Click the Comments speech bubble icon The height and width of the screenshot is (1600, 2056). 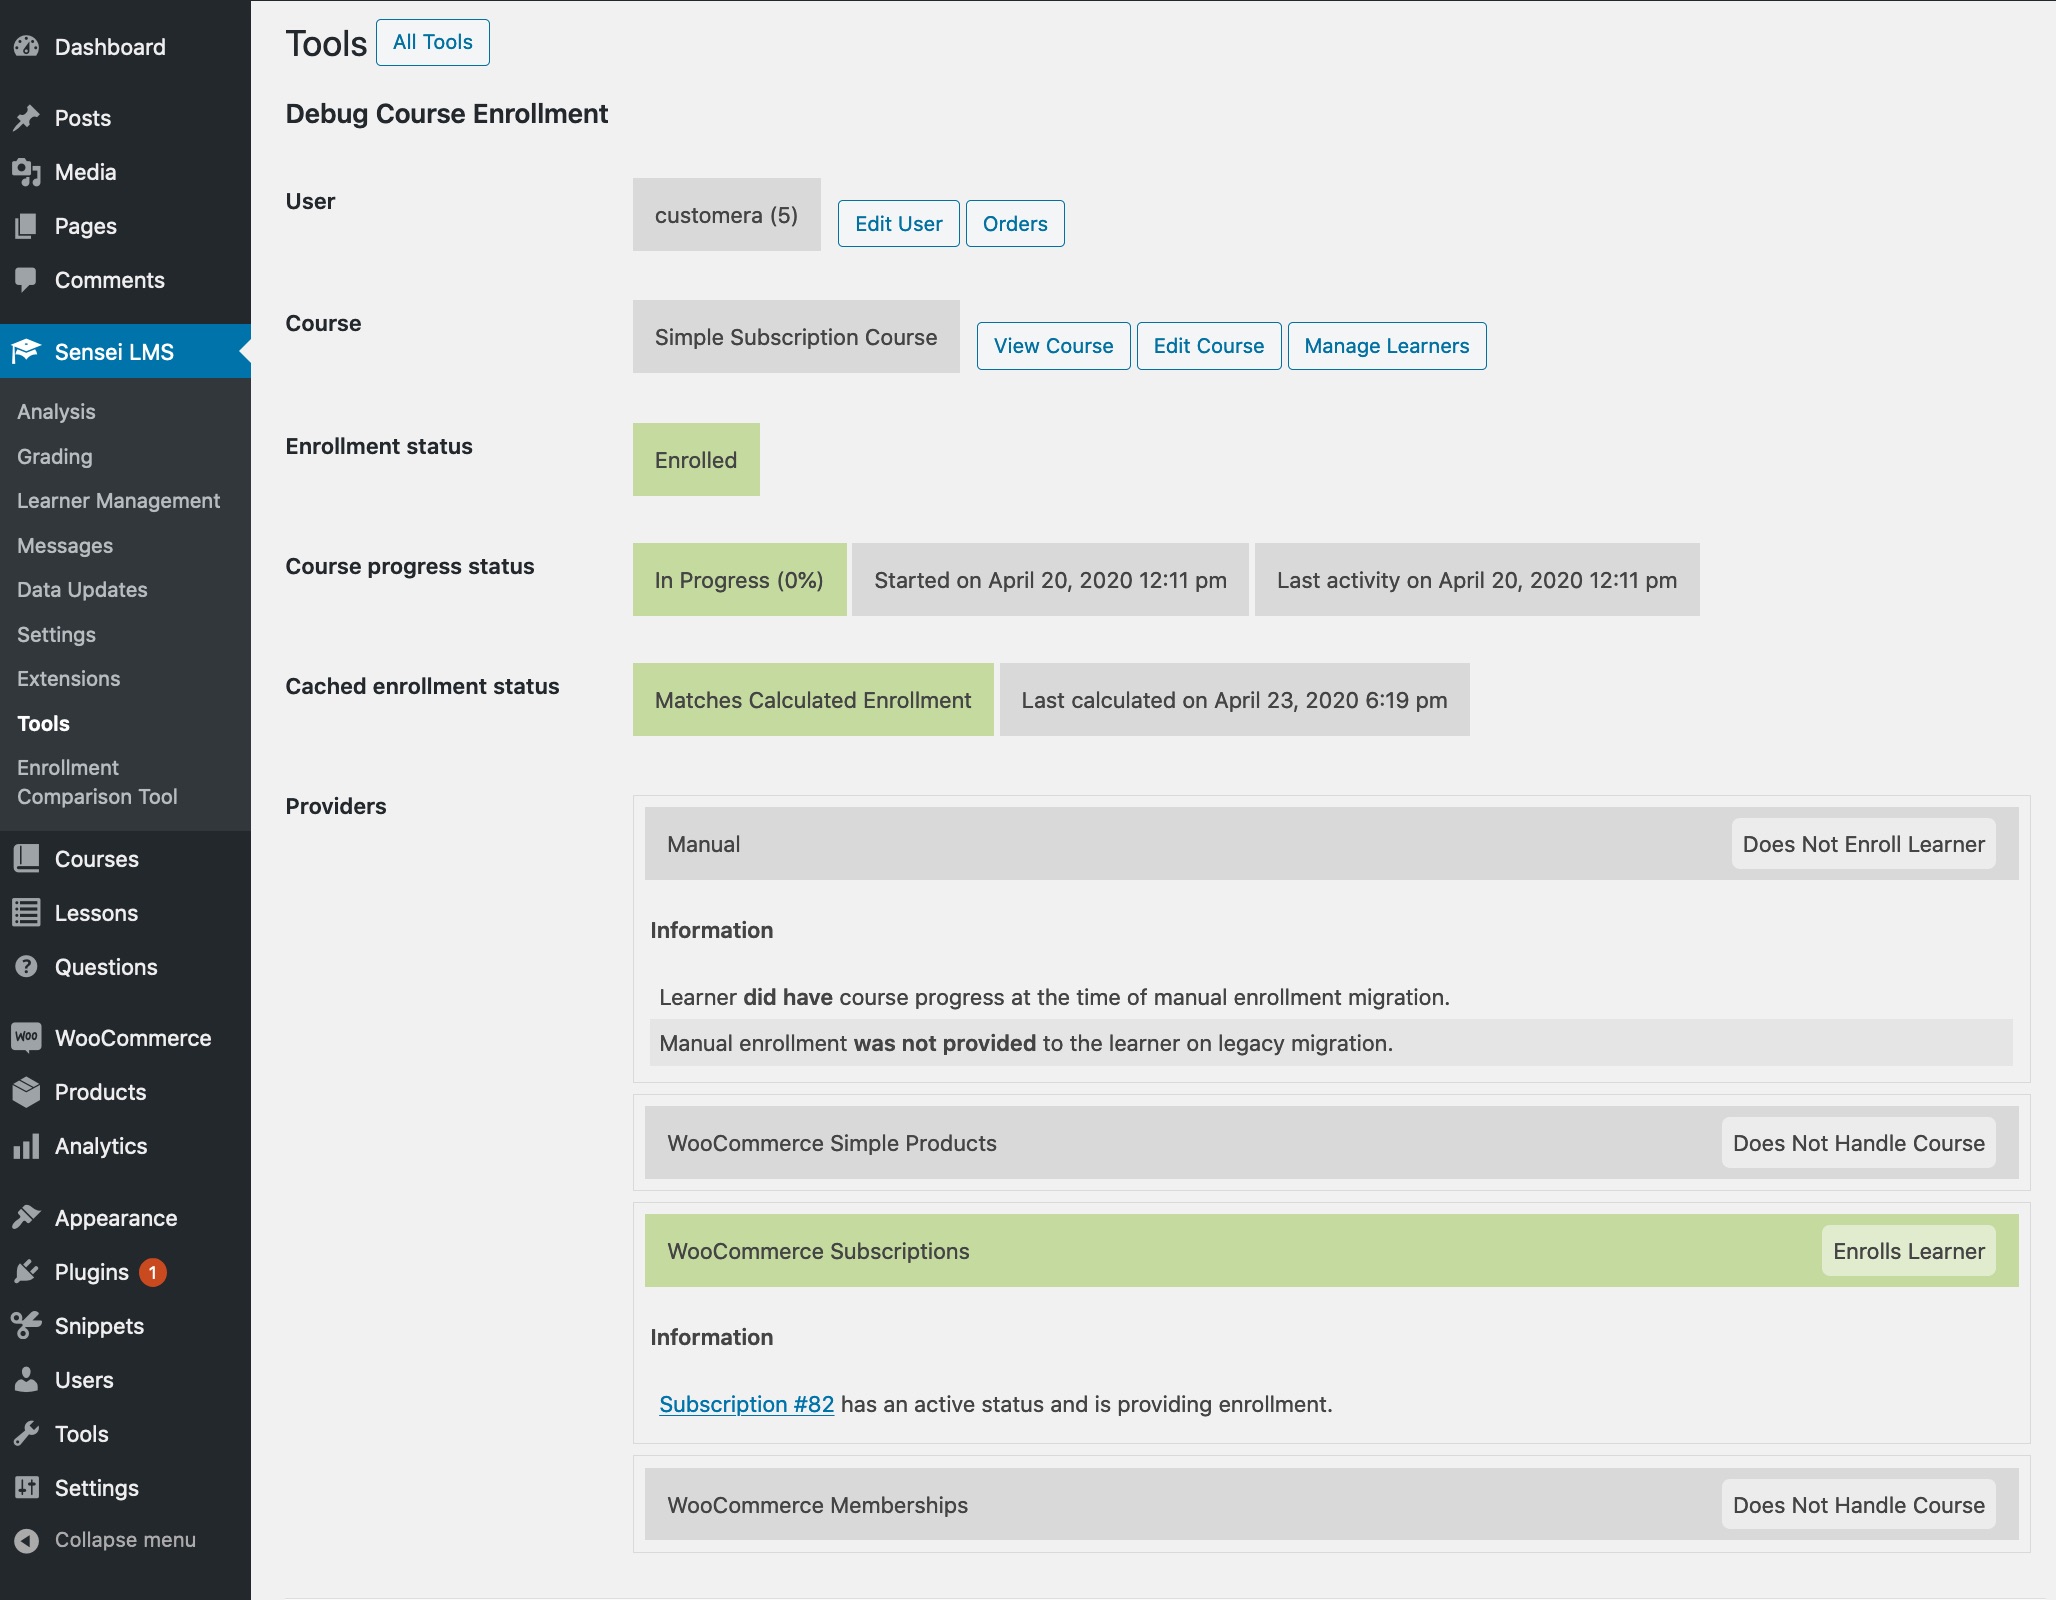tap(26, 280)
